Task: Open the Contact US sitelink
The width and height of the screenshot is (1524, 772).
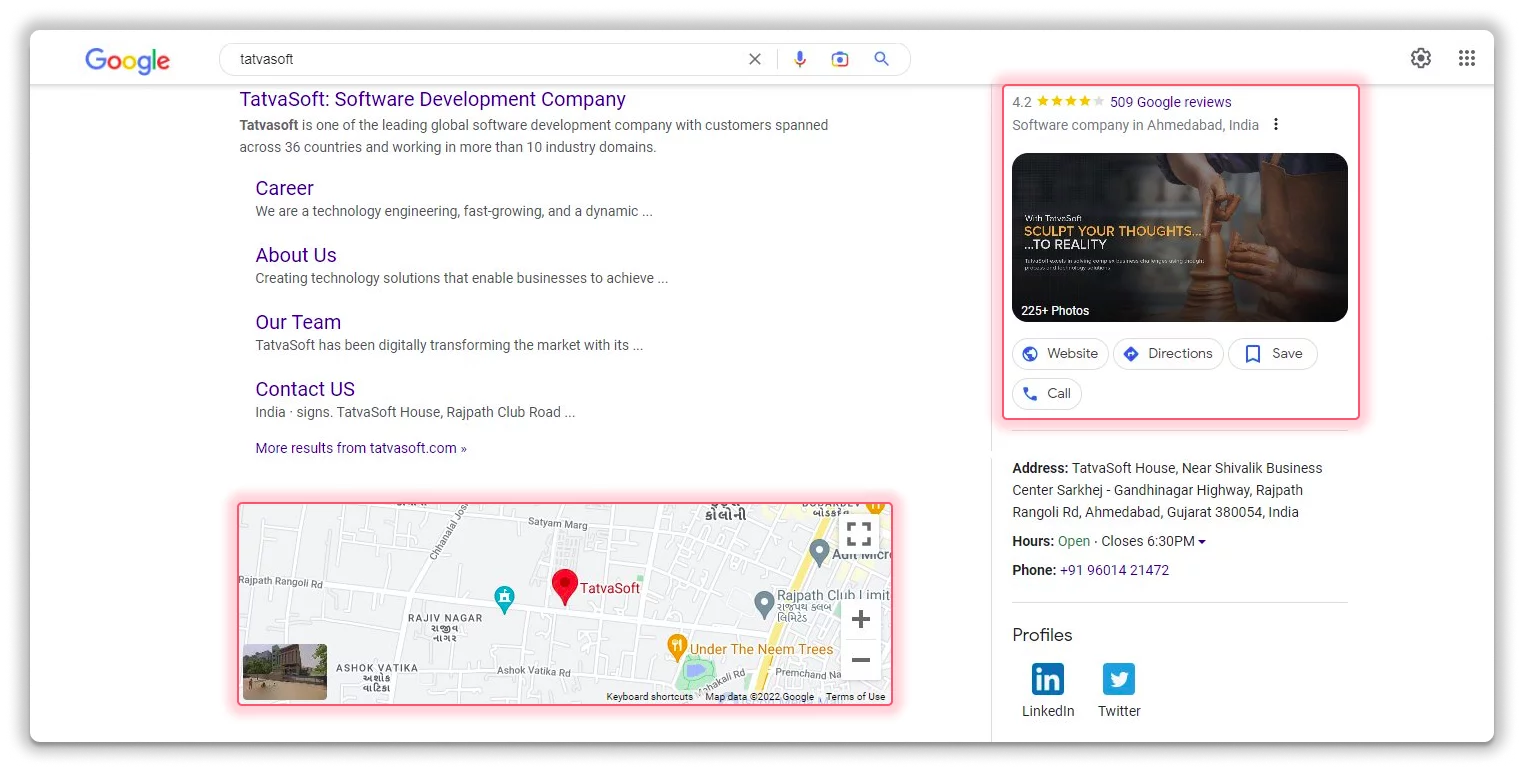Action: pyautogui.click(x=305, y=389)
